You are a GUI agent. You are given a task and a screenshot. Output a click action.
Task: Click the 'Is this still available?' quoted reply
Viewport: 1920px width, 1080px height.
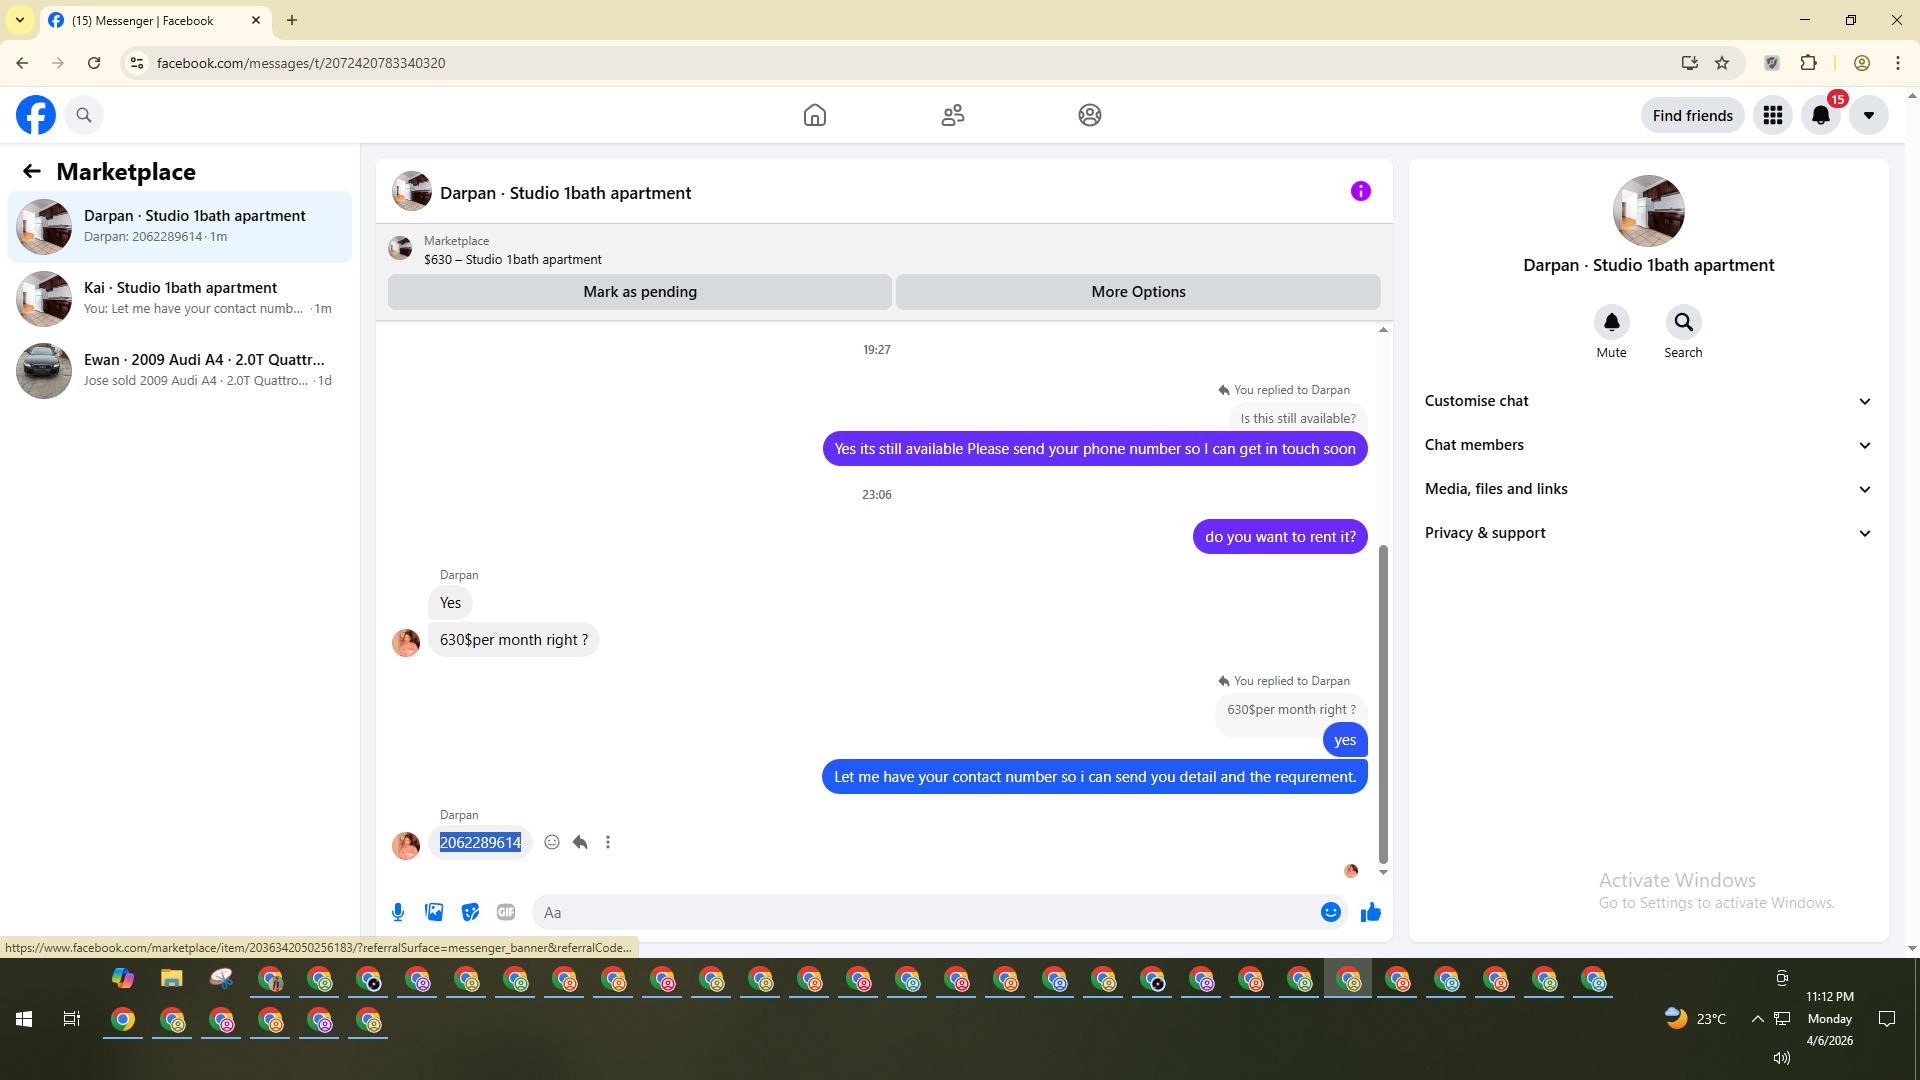point(1298,419)
